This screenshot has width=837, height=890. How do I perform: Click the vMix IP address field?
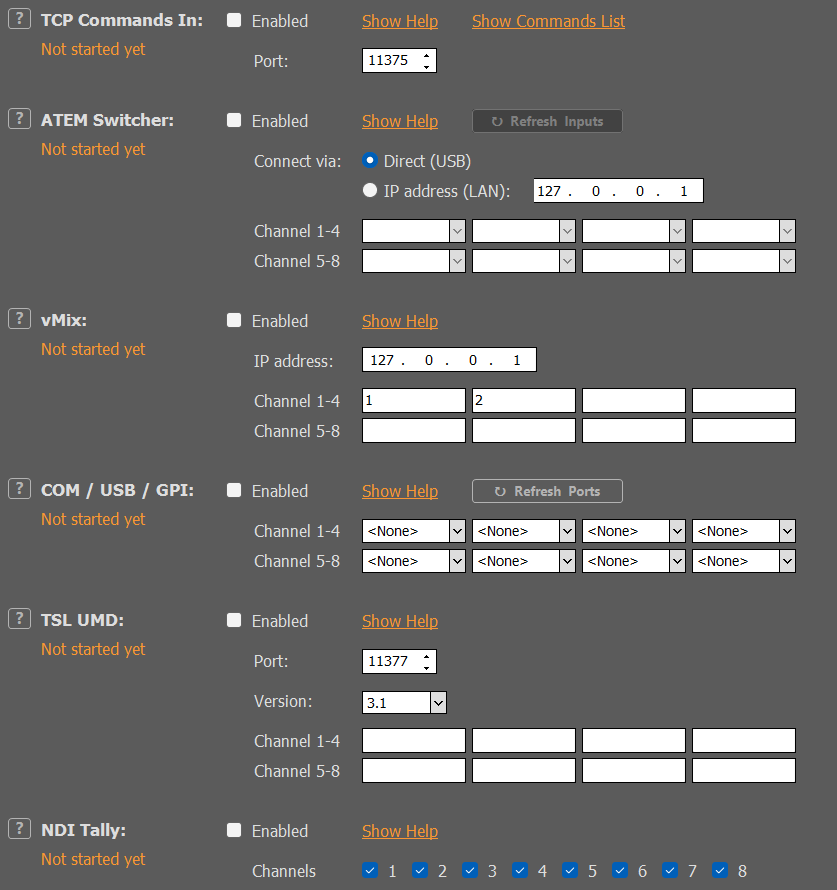click(x=449, y=360)
